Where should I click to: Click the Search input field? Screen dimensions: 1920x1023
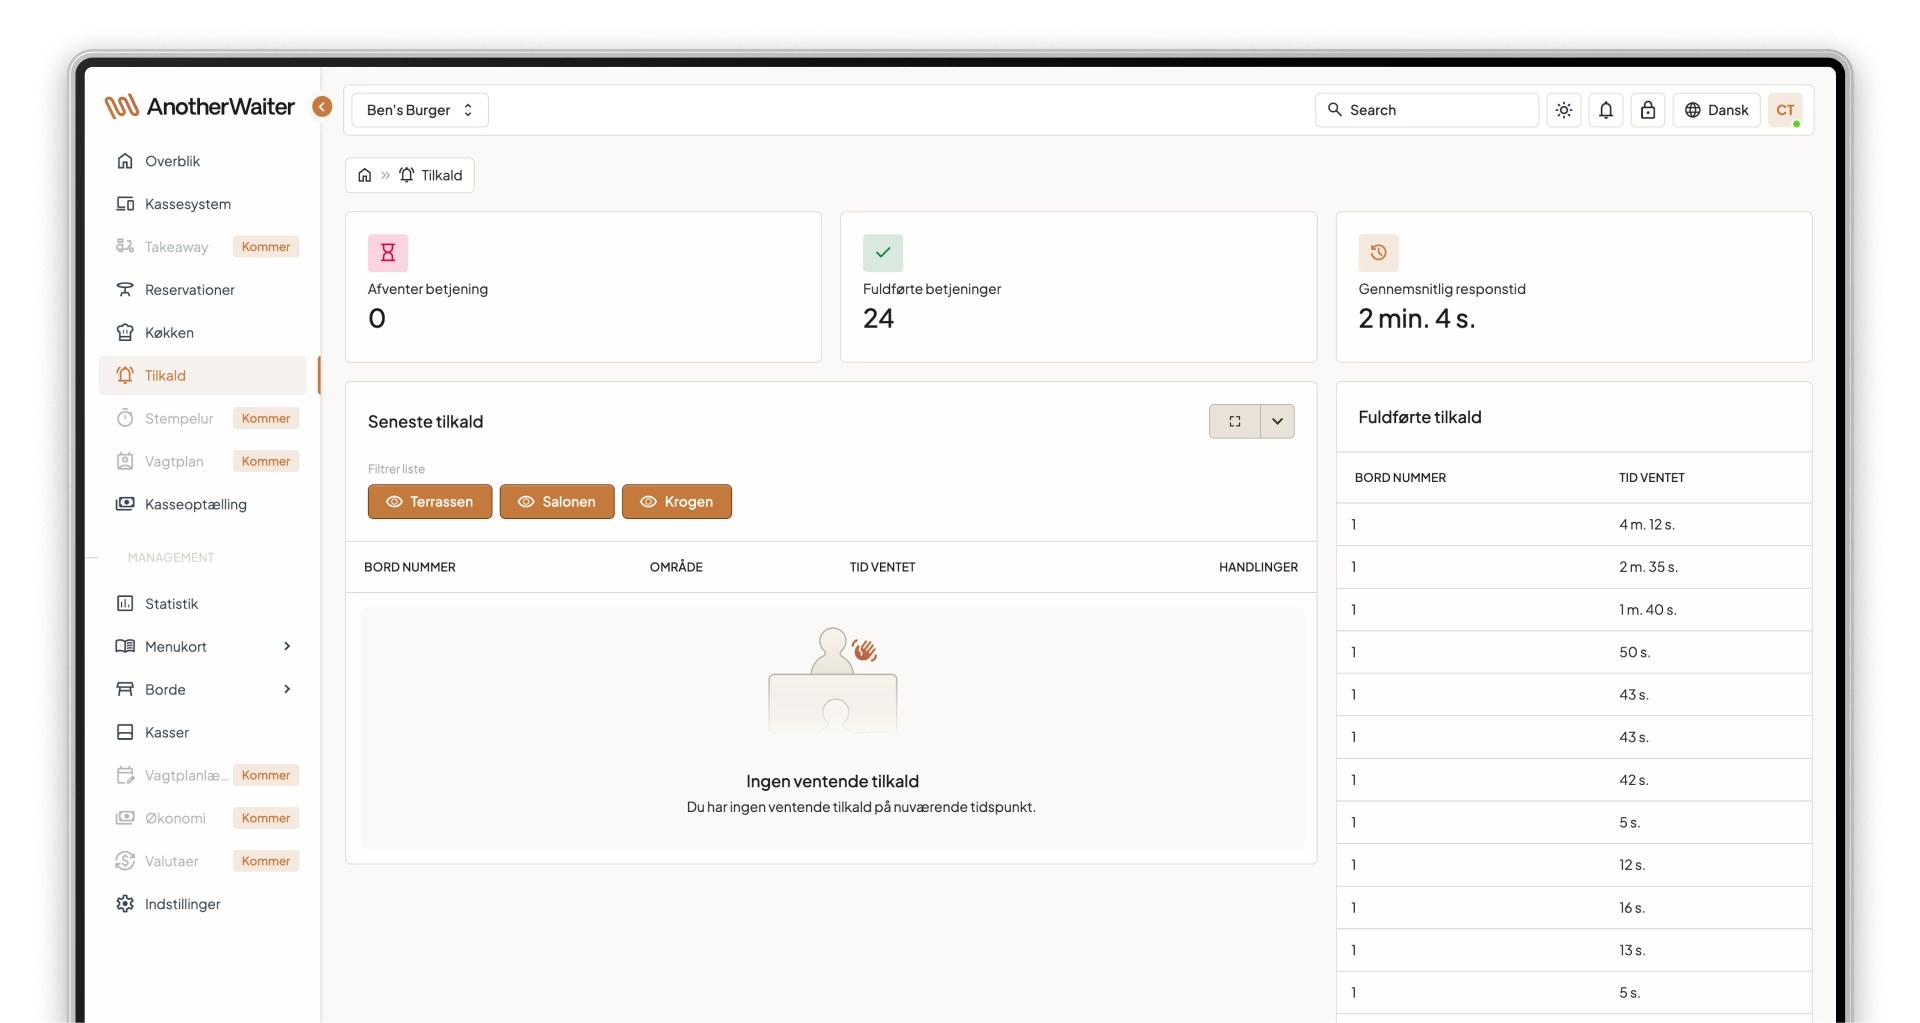coord(1427,110)
